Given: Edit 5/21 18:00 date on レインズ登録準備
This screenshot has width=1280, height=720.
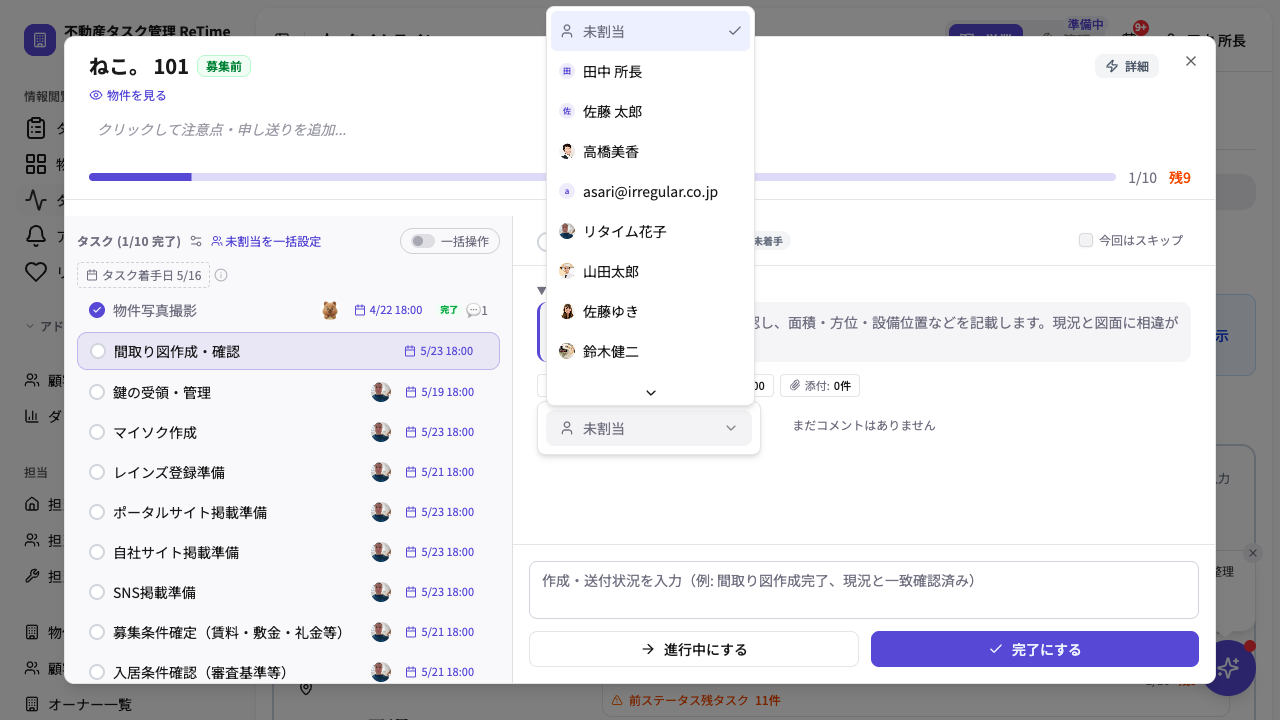Looking at the screenshot, I should click(x=439, y=472).
